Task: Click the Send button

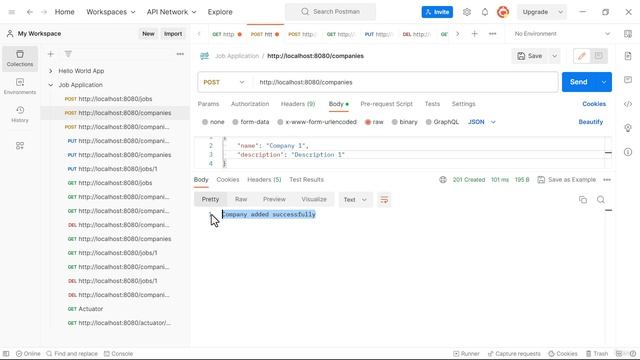Action: point(579,82)
